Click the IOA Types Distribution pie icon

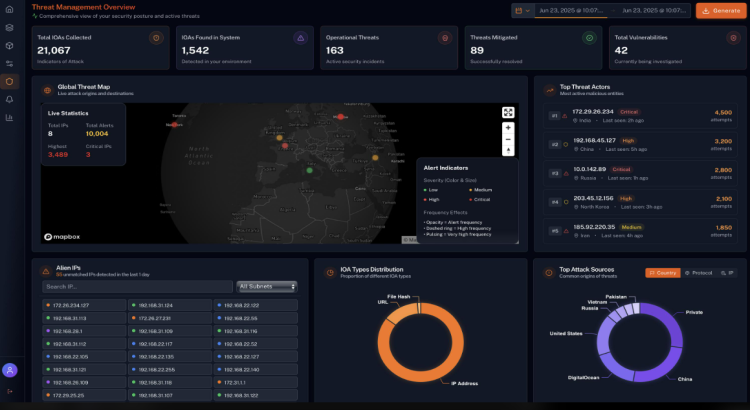coord(330,273)
